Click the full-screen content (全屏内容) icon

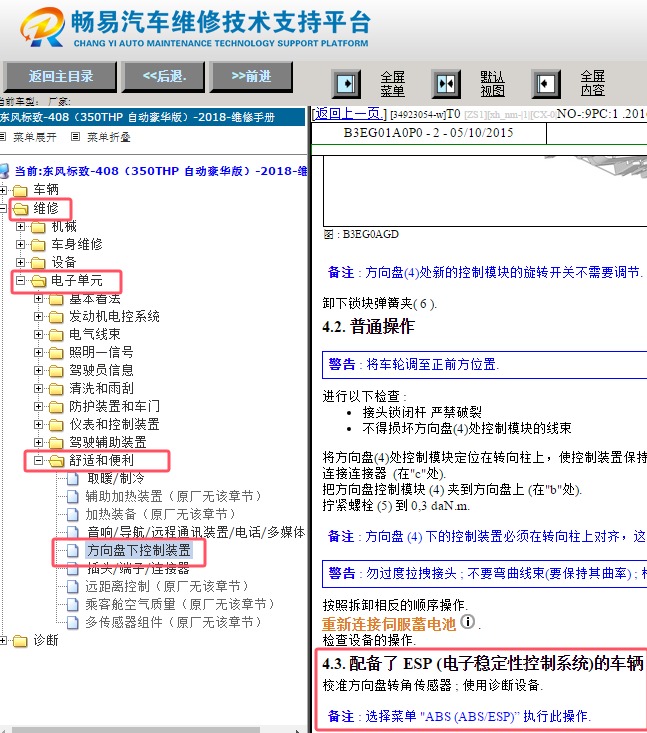(x=546, y=84)
